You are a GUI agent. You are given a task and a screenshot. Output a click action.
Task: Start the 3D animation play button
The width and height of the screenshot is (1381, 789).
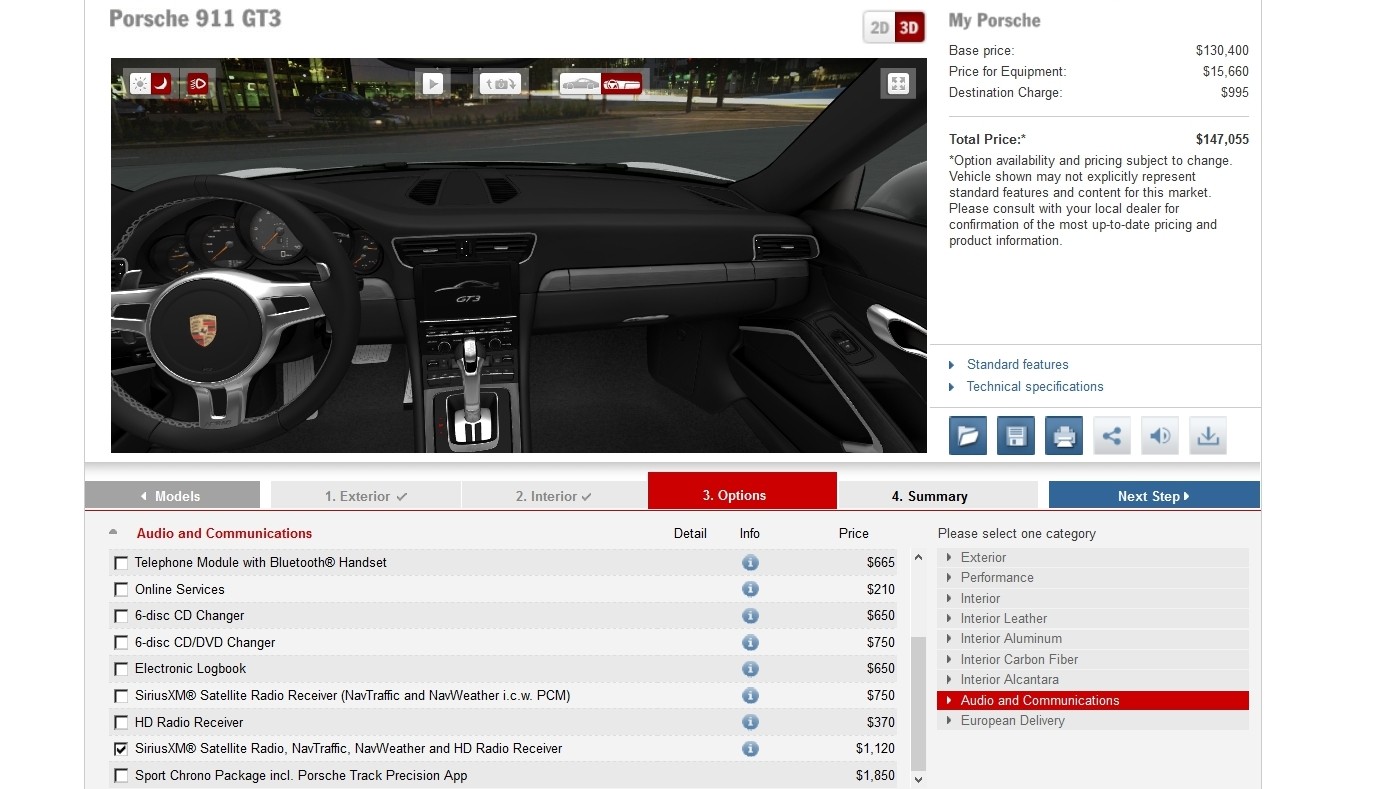(x=432, y=84)
